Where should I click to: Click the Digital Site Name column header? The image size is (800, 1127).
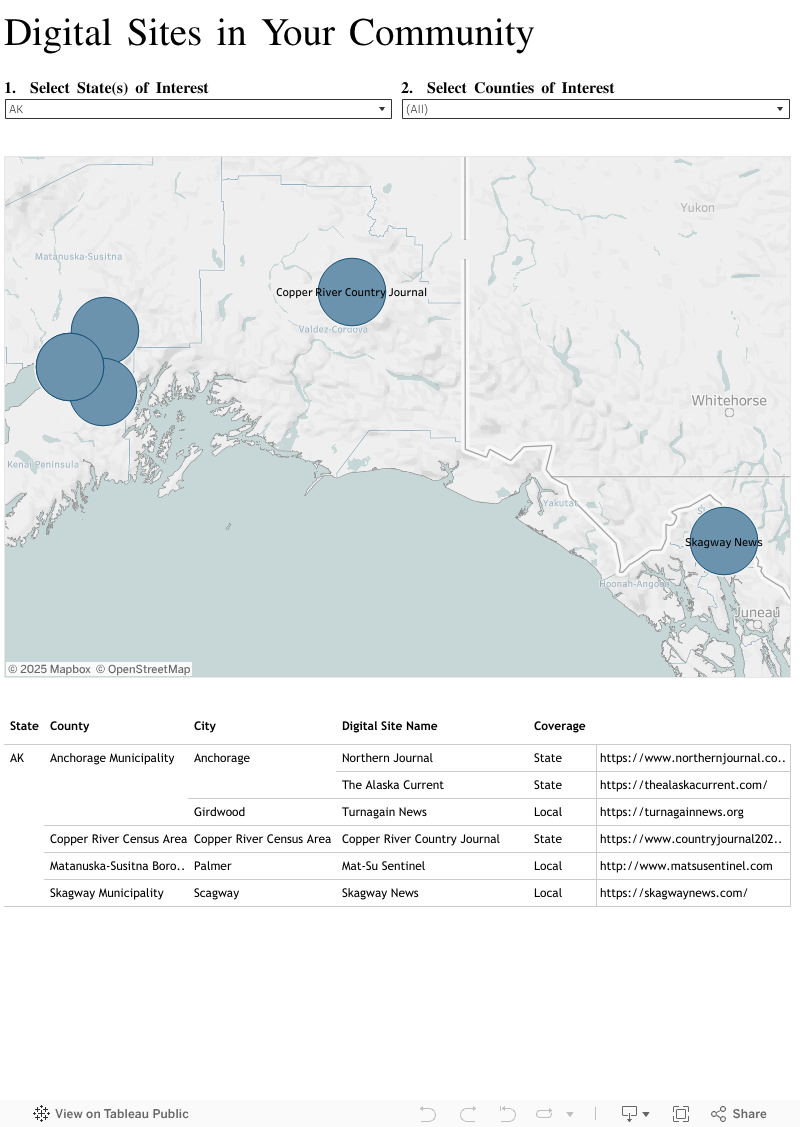click(389, 726)
